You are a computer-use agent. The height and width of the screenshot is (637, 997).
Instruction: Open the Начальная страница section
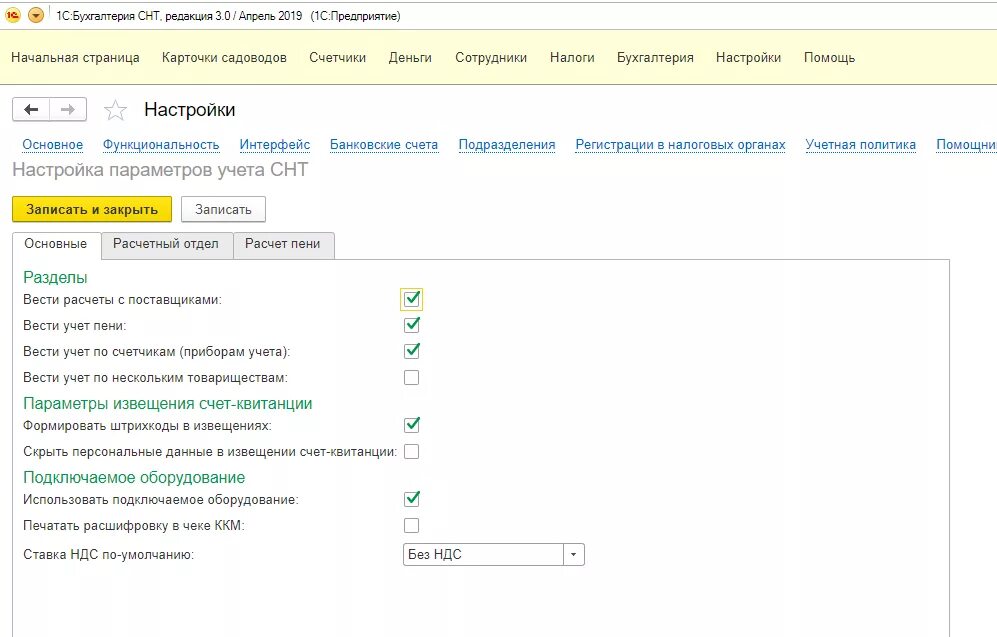pos(75,58)
